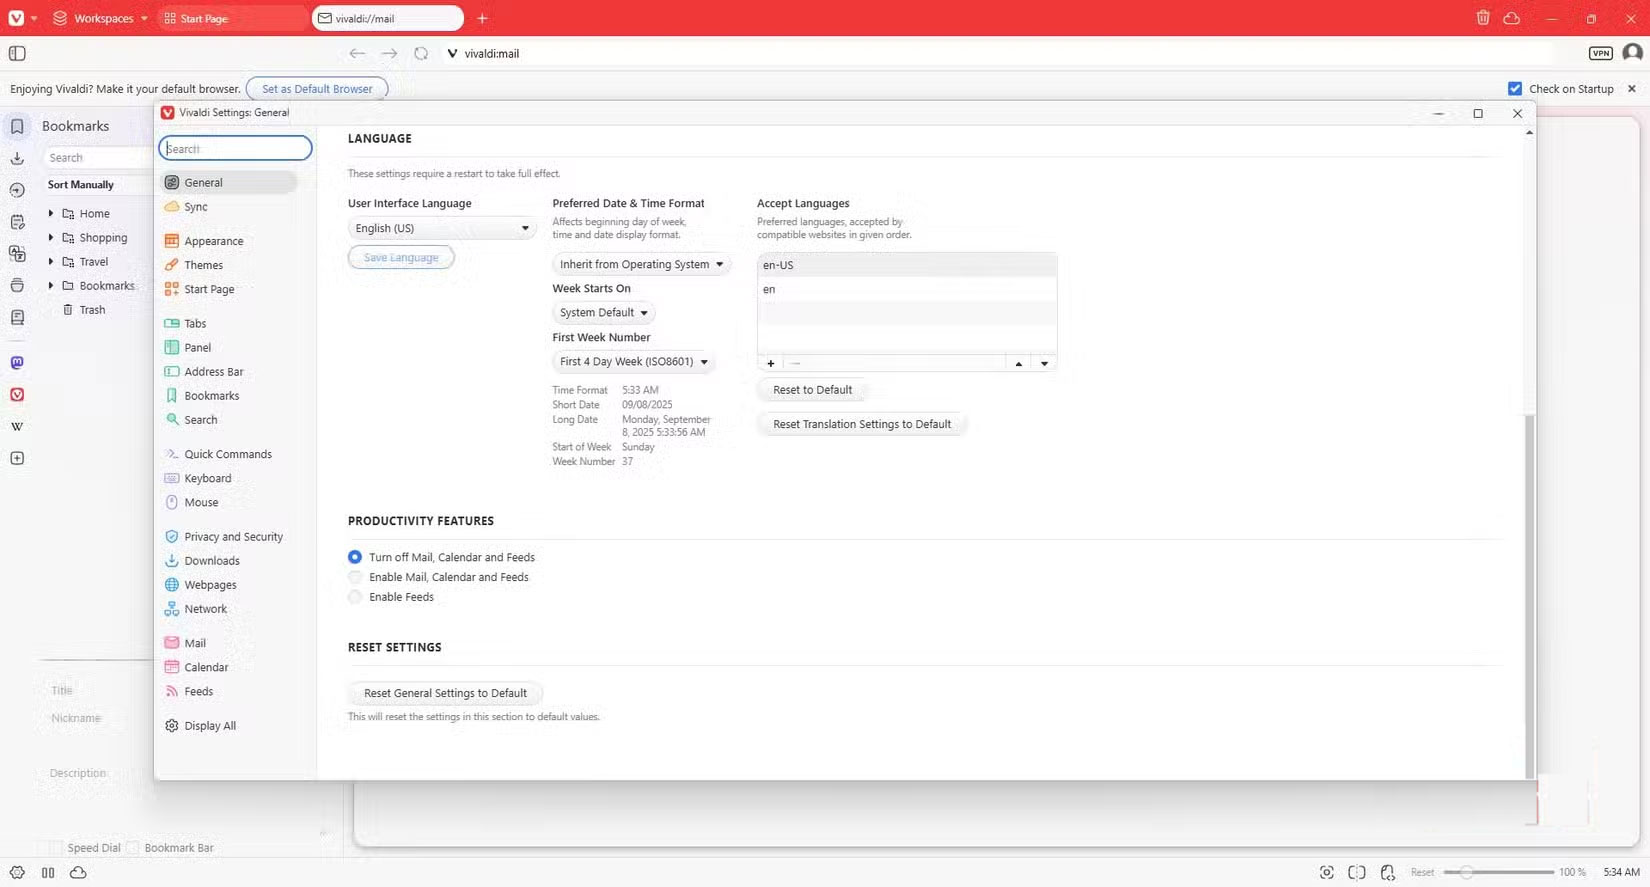Select Enable Mail, Calendar and Feeds
The height and width of the screenshot is (887, 1650).
[355, 577]
